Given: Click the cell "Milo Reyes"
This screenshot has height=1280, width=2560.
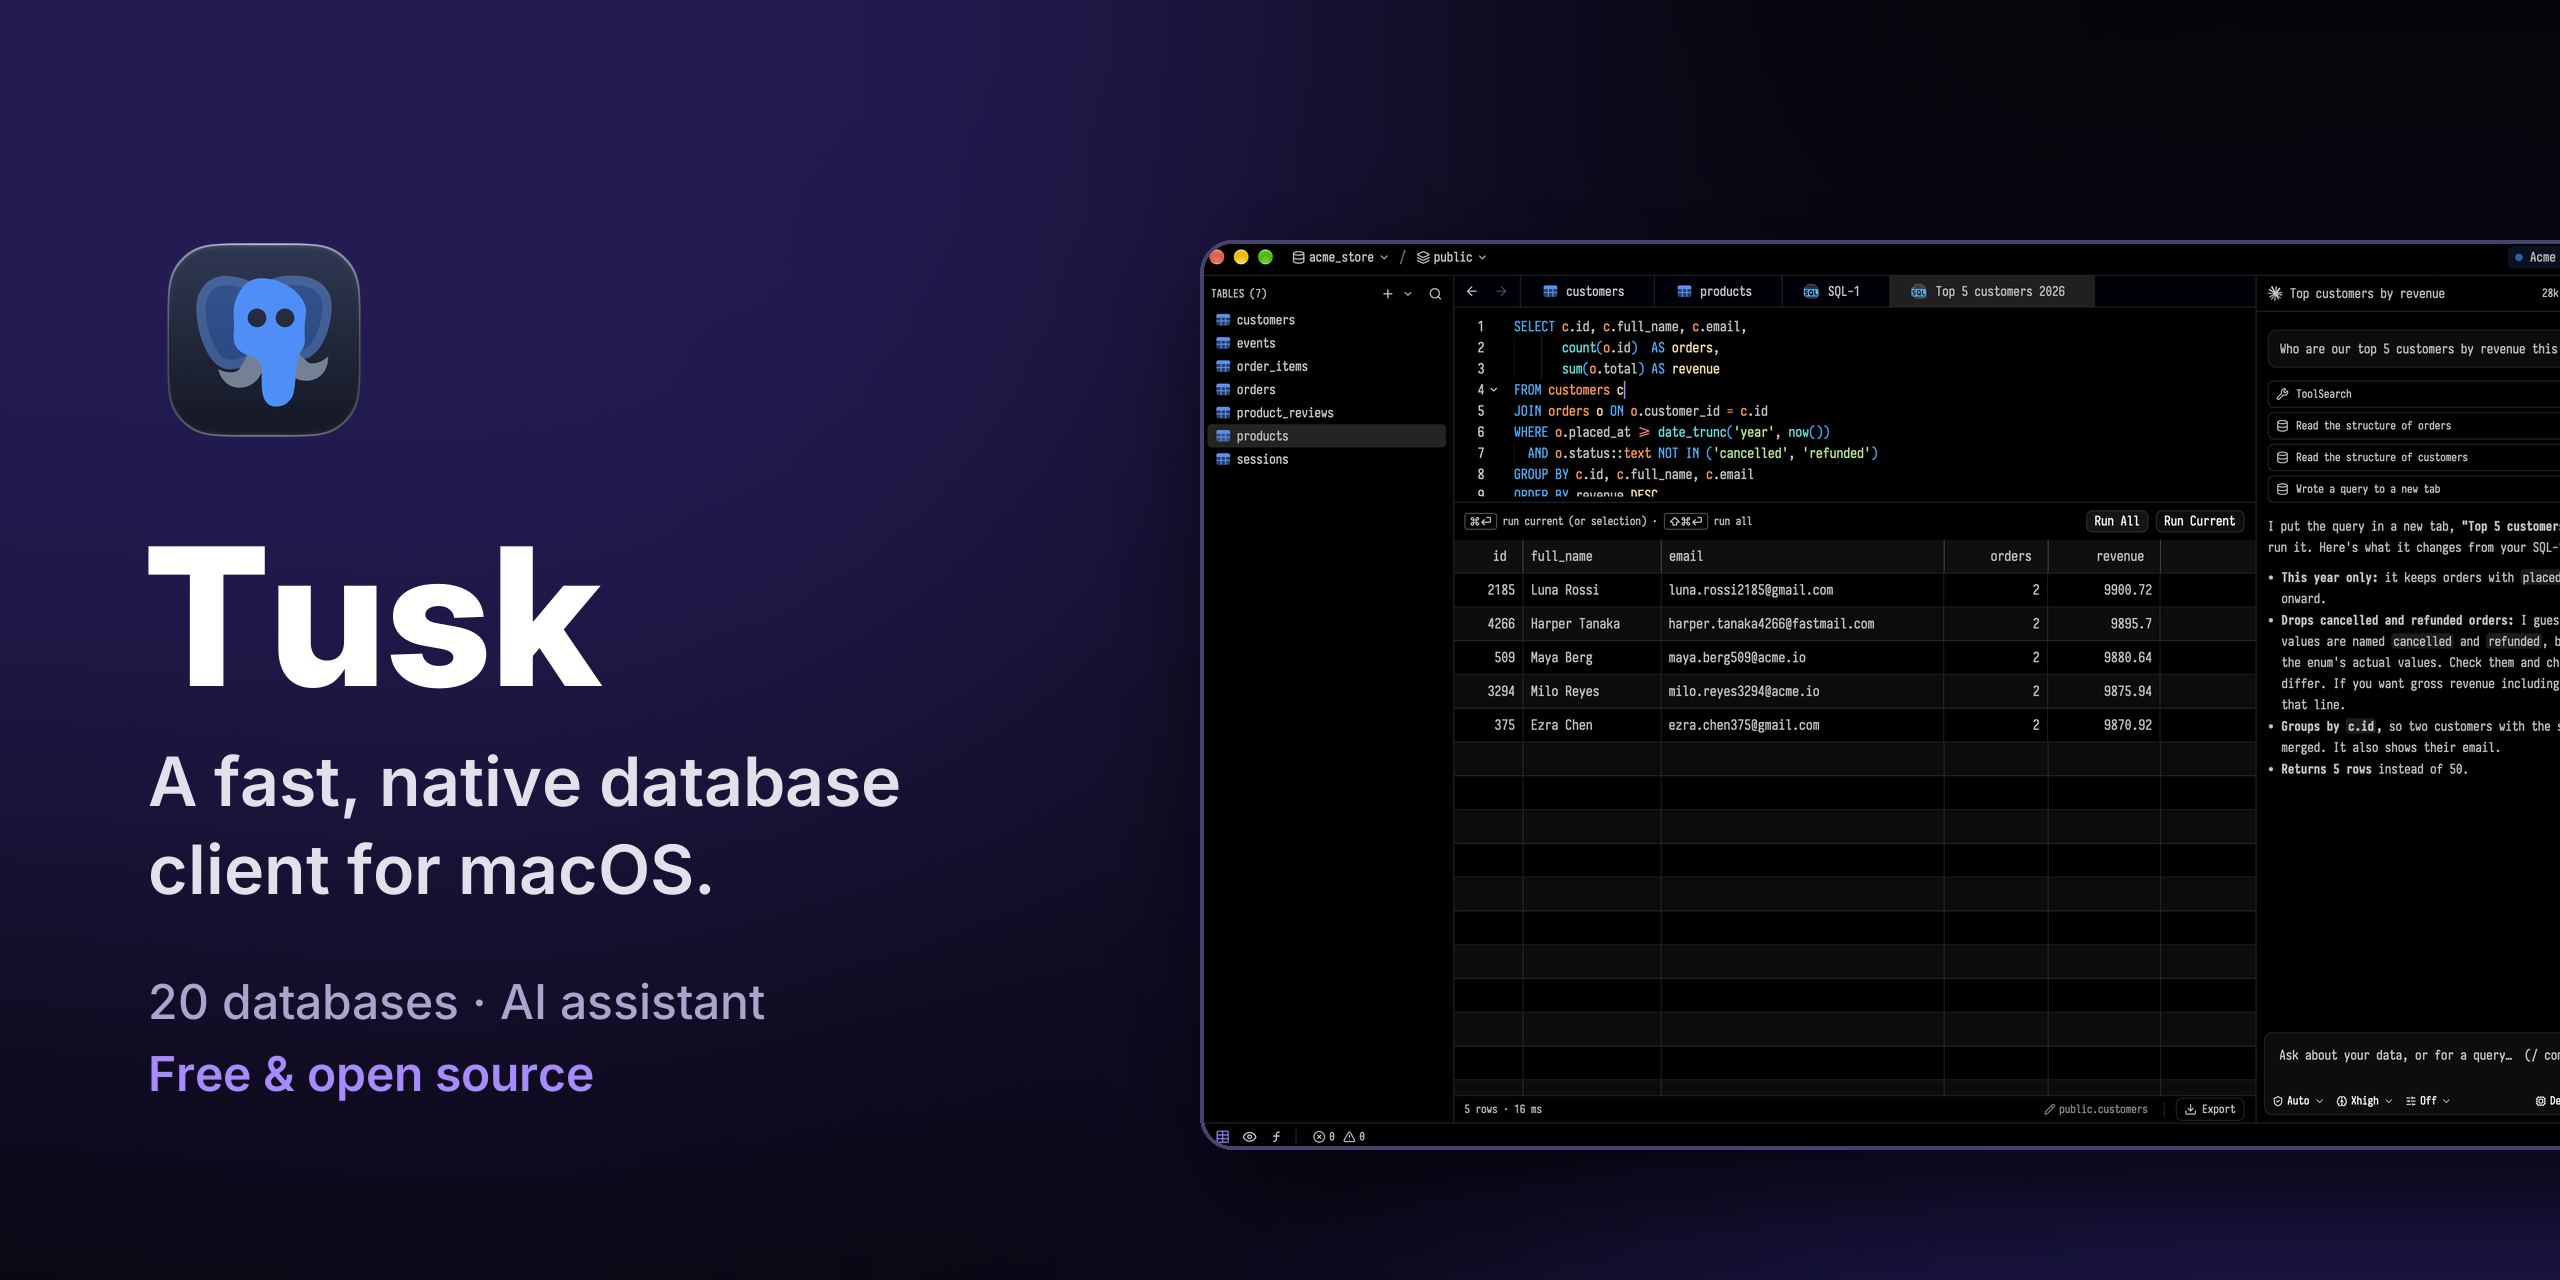Looking at the screenshot, I should point(1591,691).
